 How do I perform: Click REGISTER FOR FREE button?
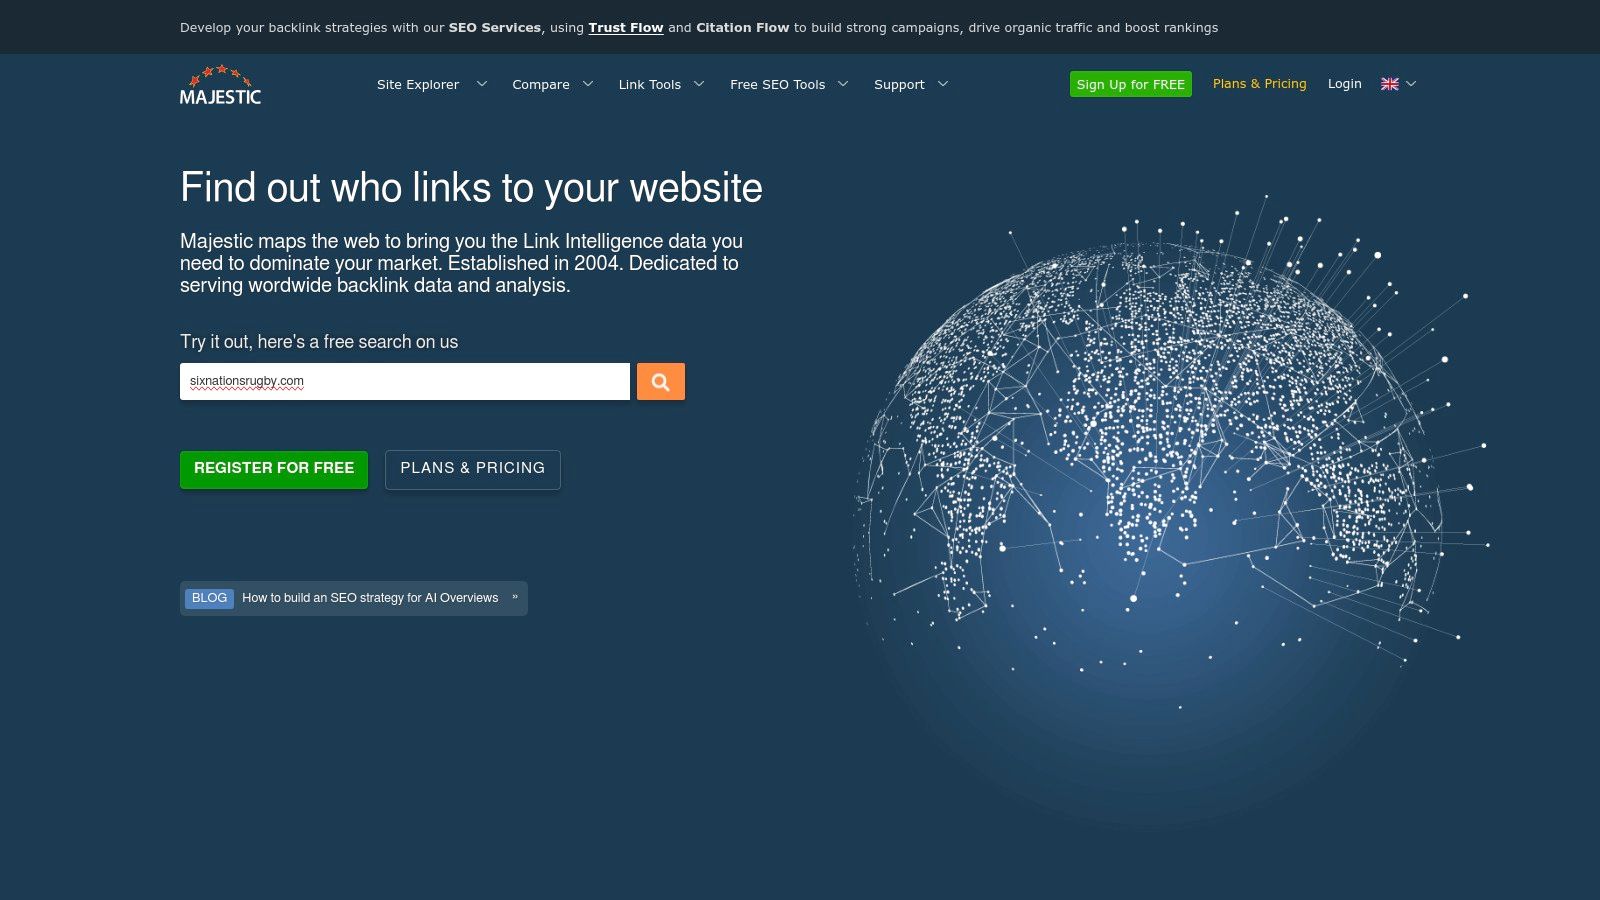point(274,469)
